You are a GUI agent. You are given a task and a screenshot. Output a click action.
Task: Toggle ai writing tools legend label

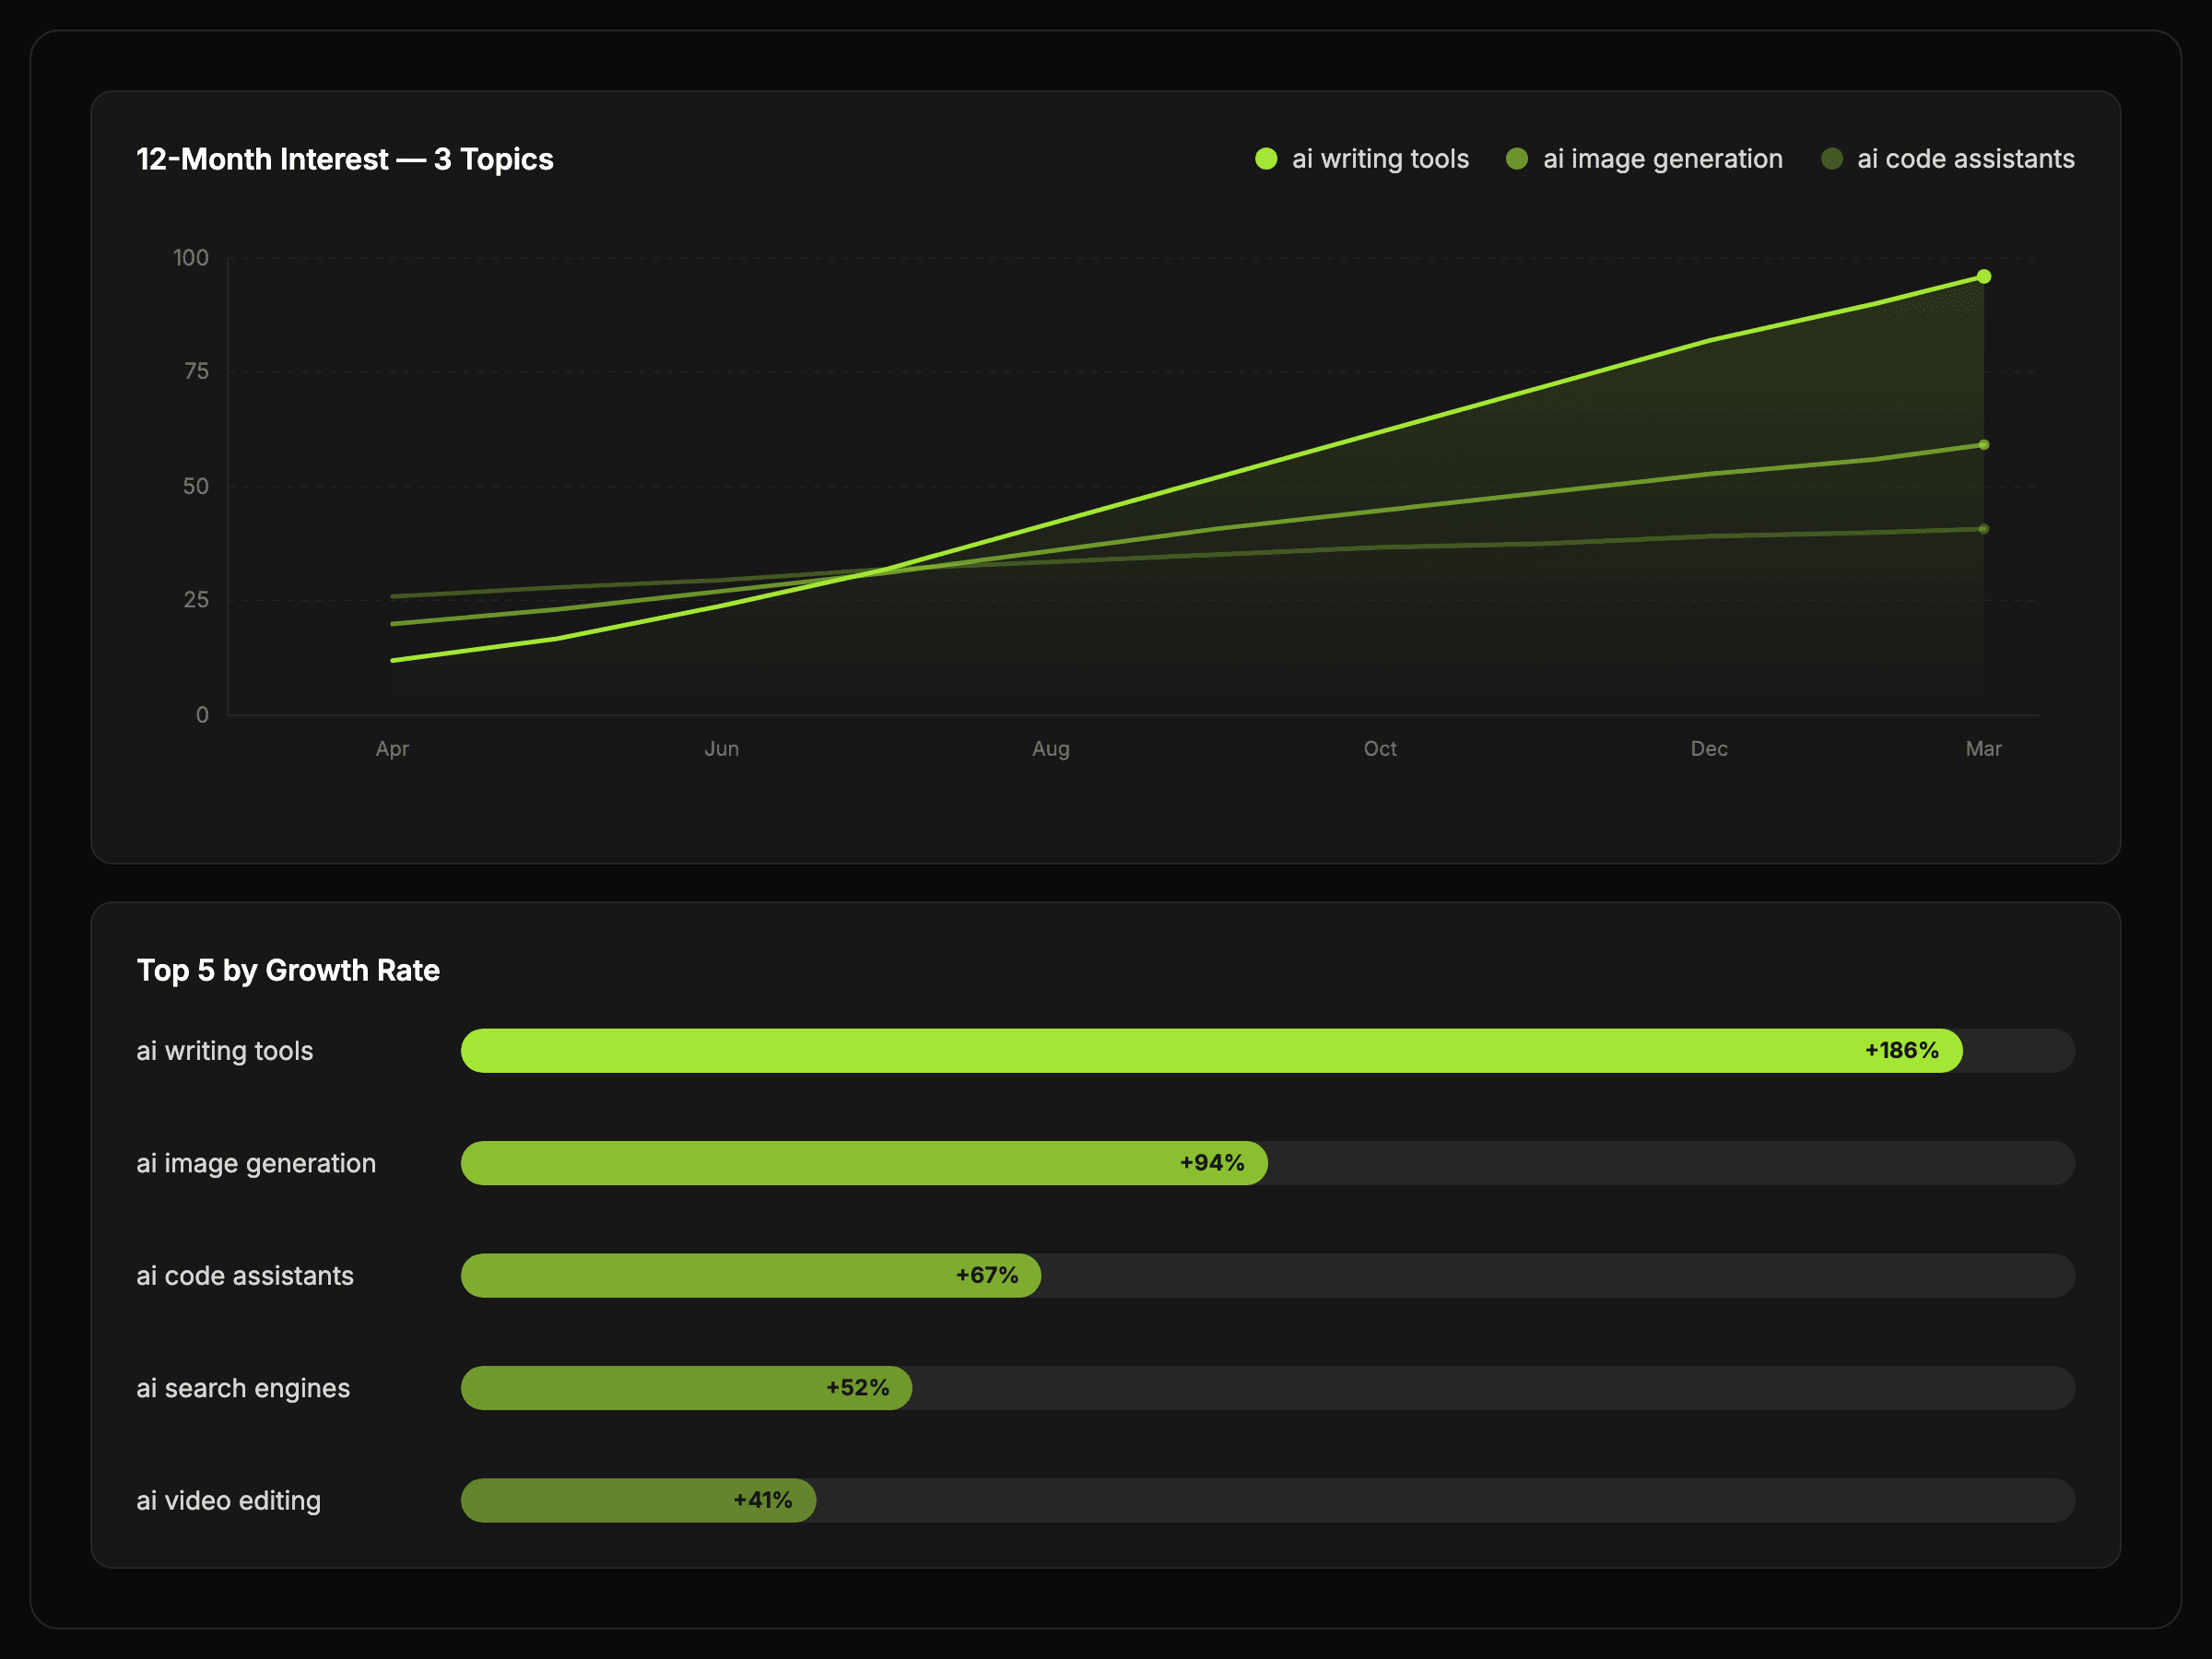coord(1380,159)
